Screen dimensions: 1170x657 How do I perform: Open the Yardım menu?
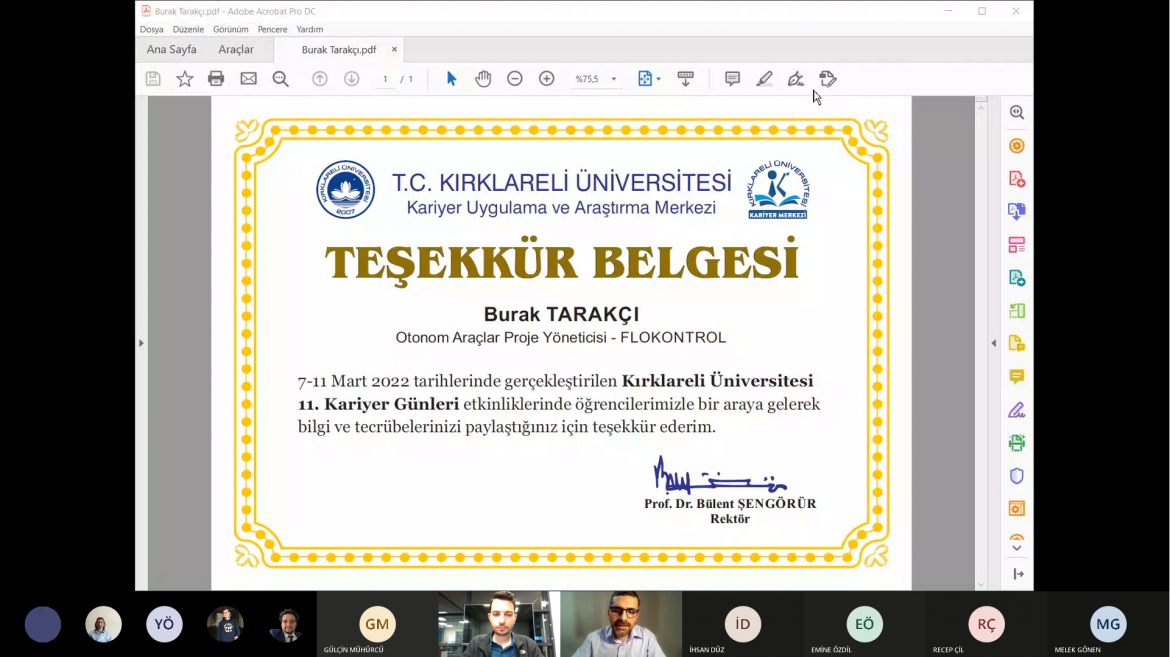pos(310,29)
